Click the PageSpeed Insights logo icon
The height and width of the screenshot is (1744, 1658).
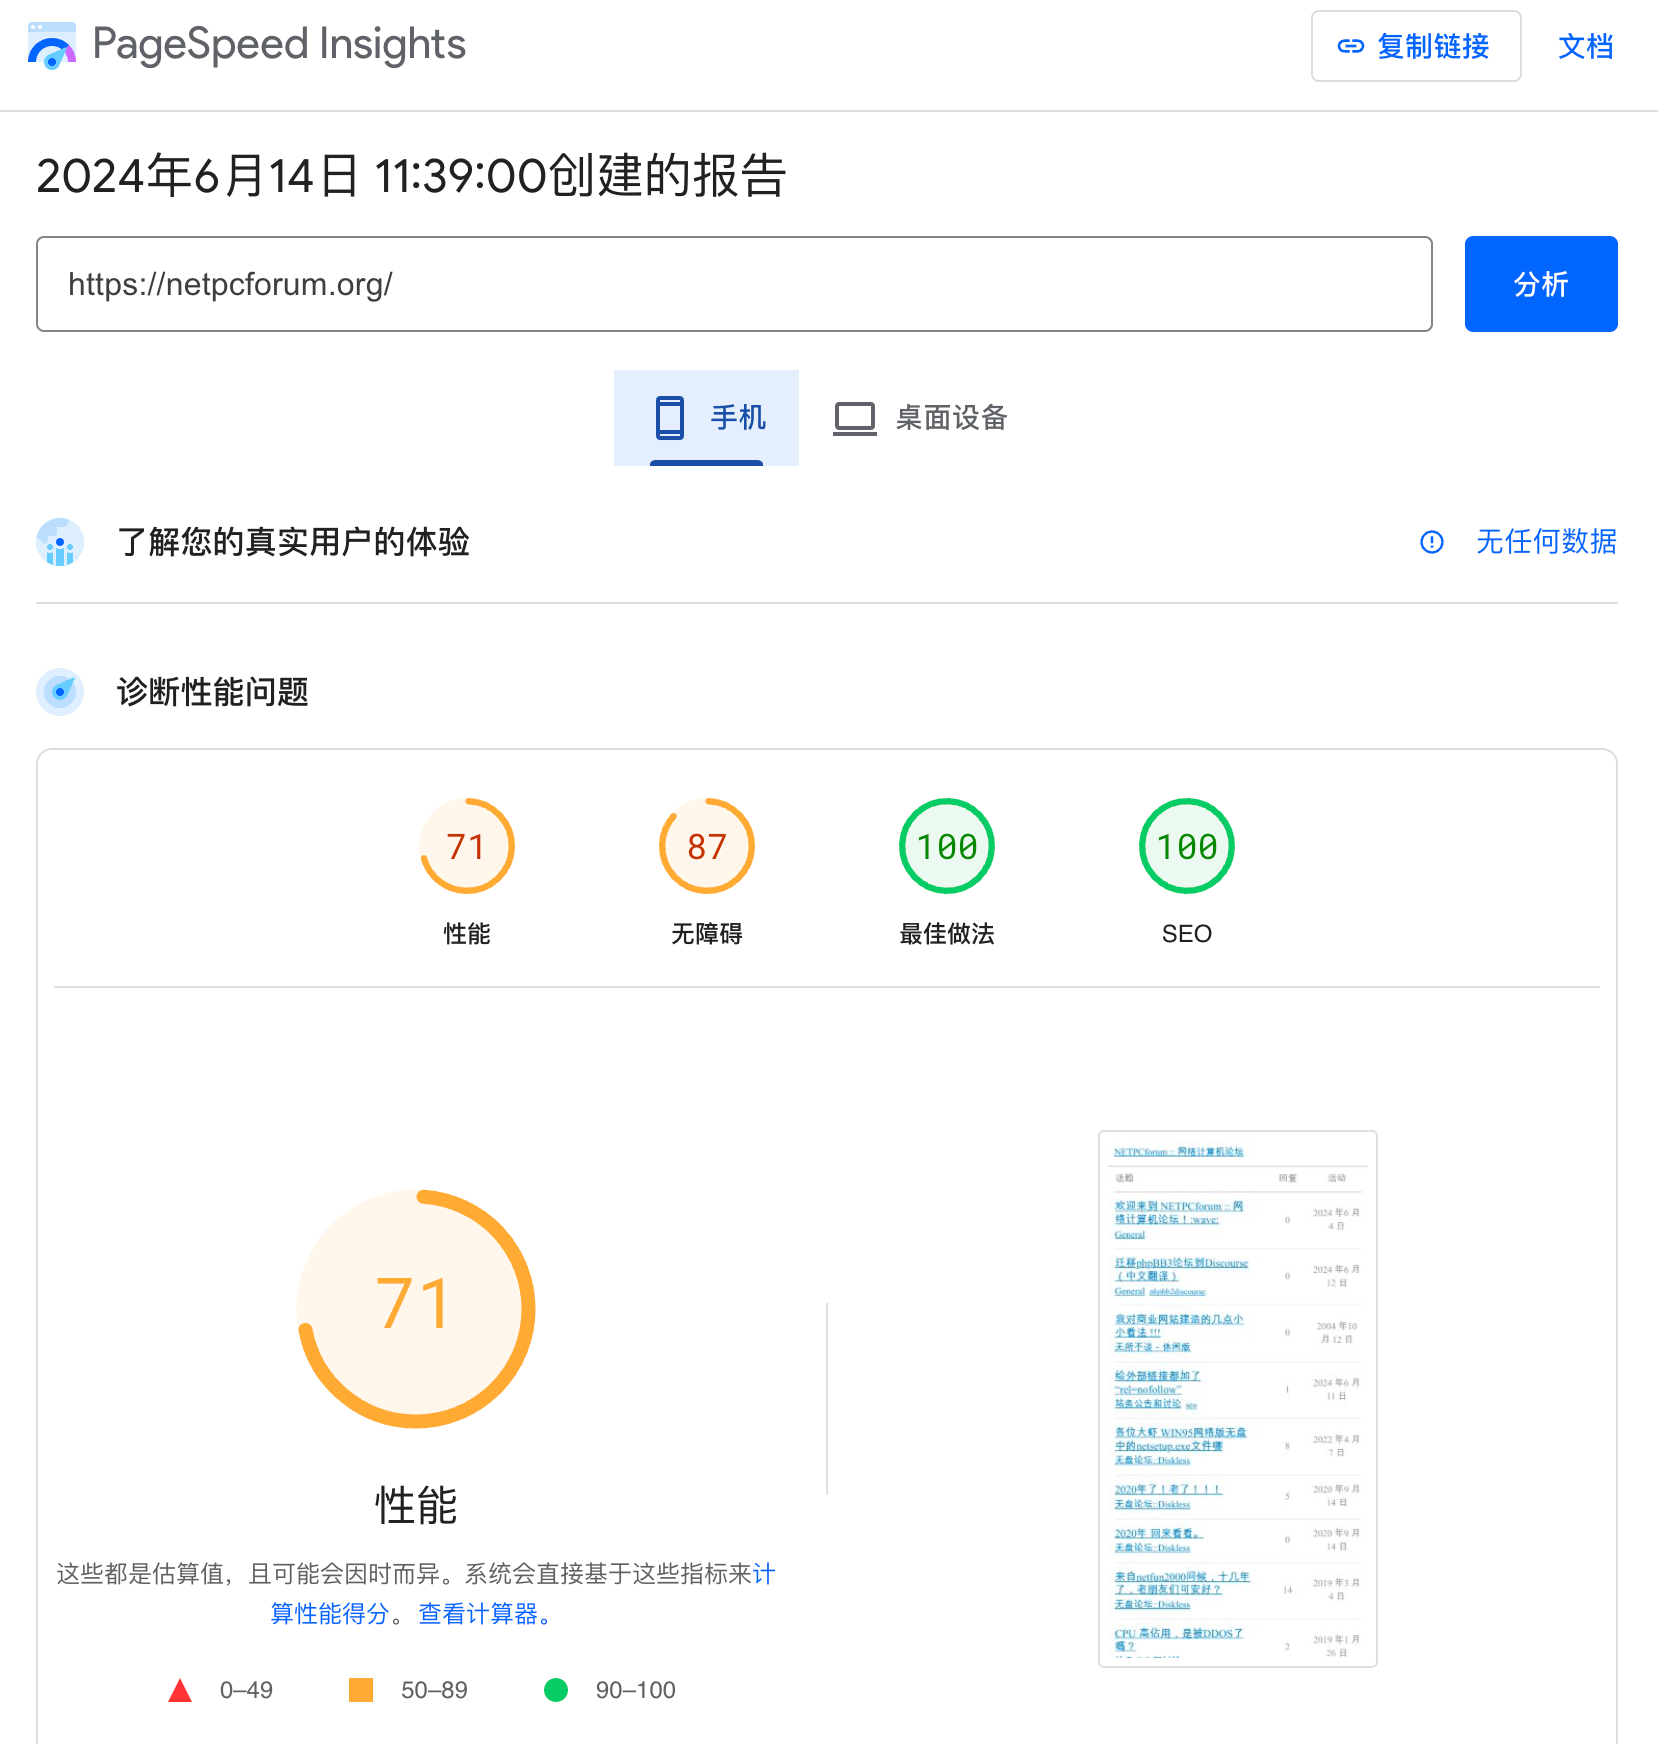pos(52,46)
